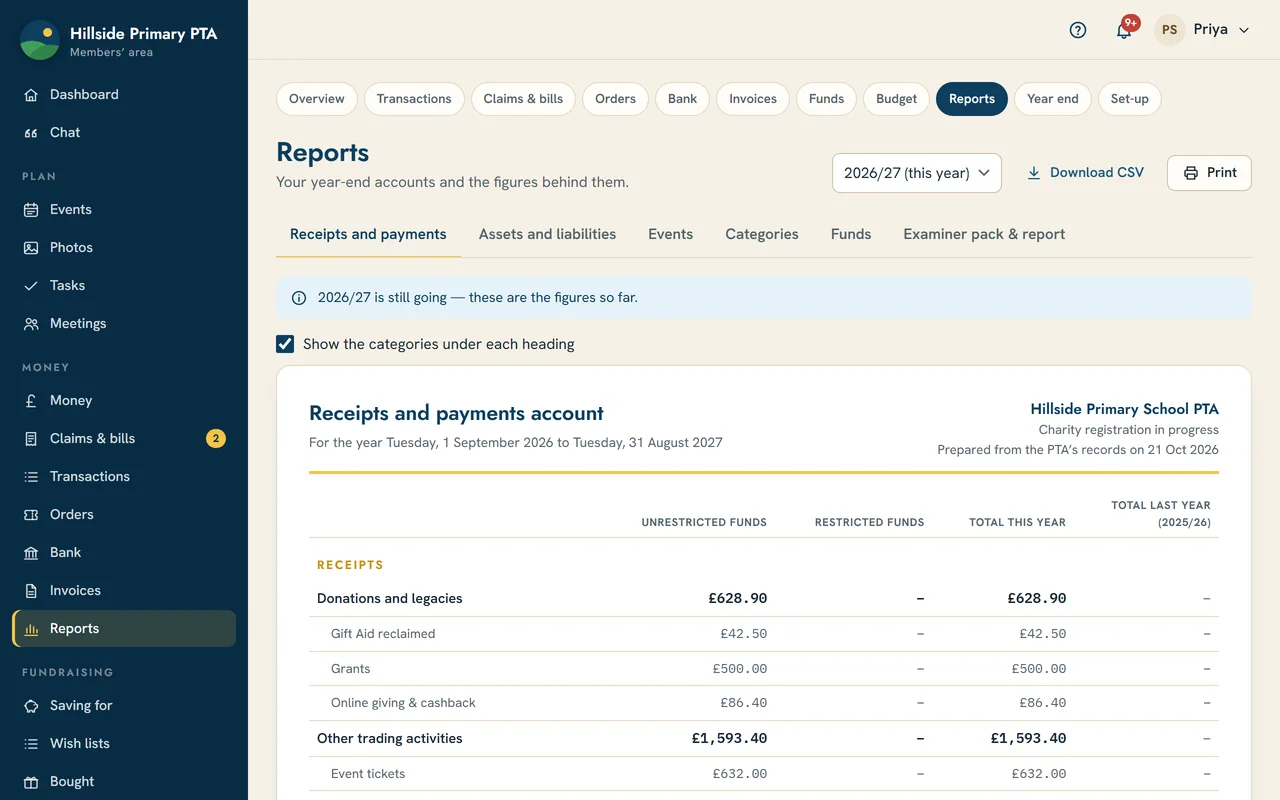Click the Orders ticket icon in sidebar
Image resolution: width=1280 pixels, height=800 pixels.
[x=31, y=515]
